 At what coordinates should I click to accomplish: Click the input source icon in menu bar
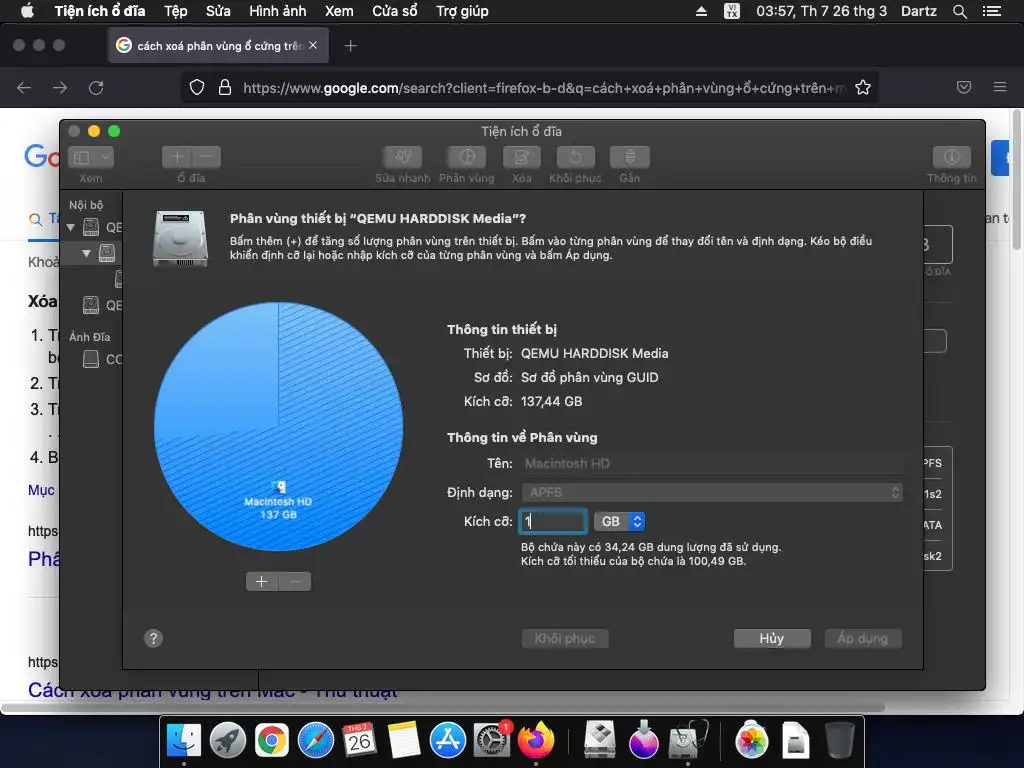(732, 11)
